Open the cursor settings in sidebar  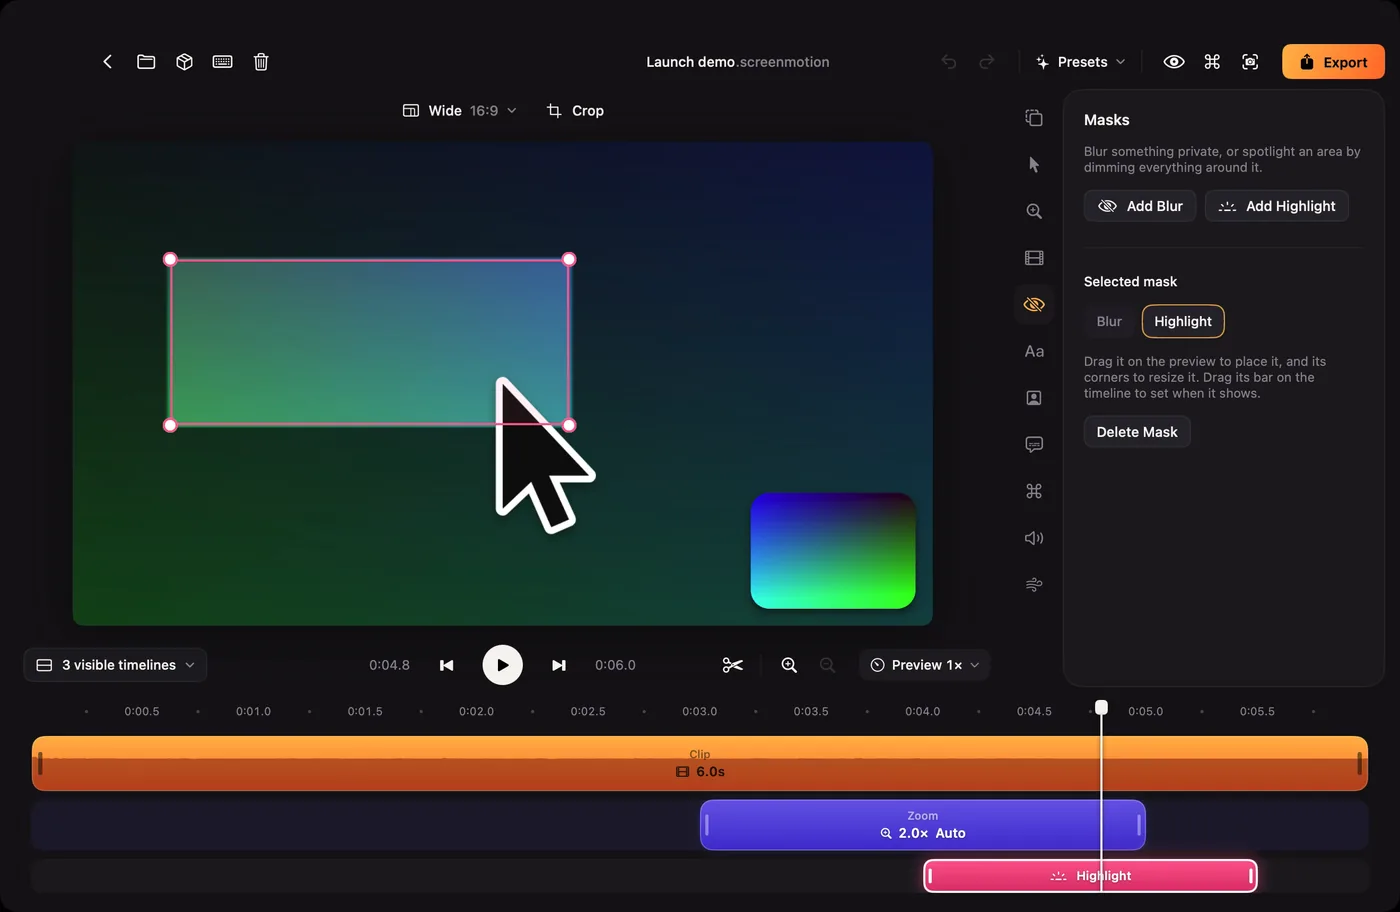coord(1034,165)
